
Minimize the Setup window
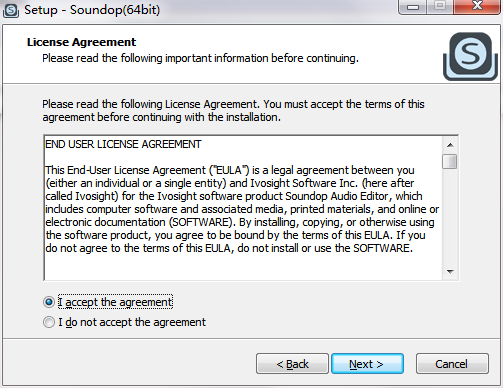413,7
